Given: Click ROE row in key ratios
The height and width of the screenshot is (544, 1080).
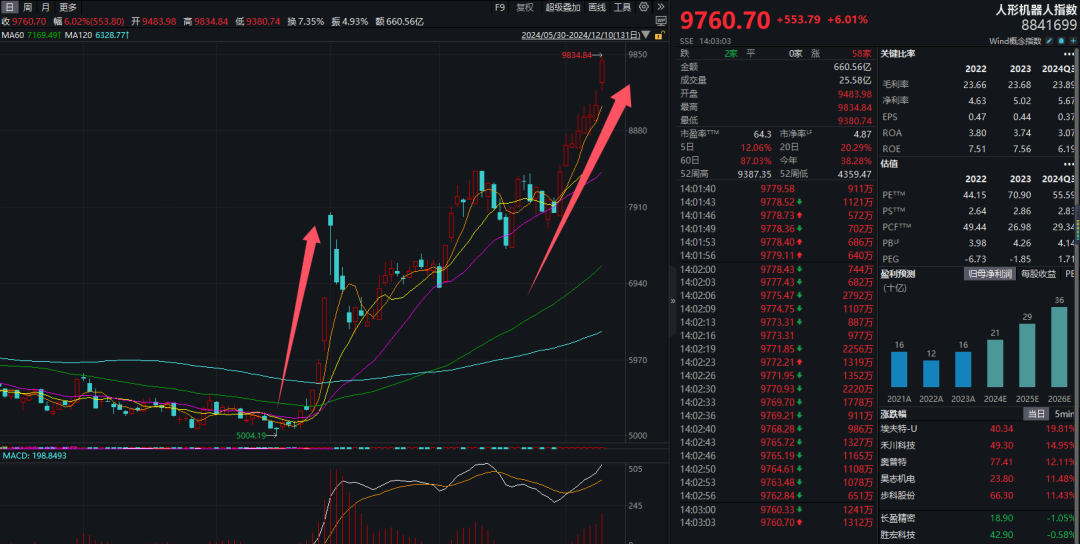Looking at the screenshot, I should point(979,148).
